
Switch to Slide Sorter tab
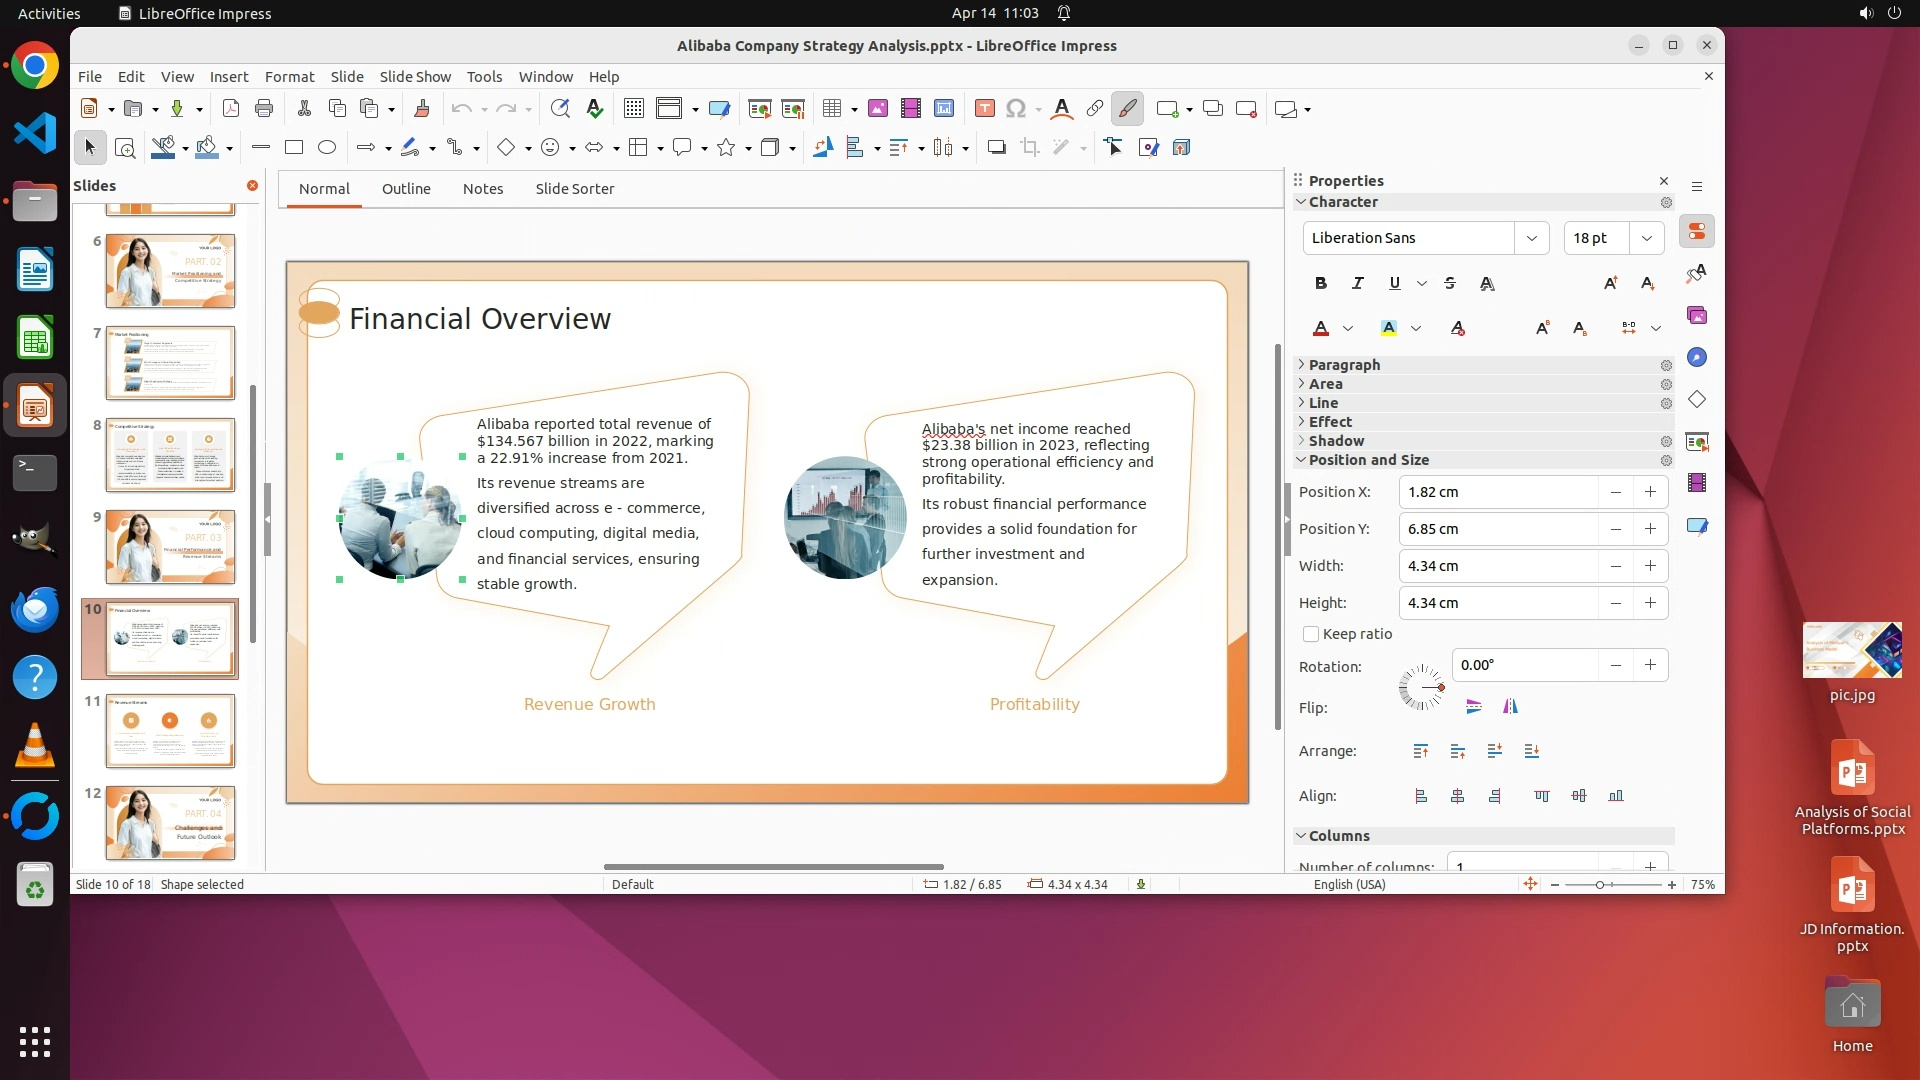[x=574, y=189]
